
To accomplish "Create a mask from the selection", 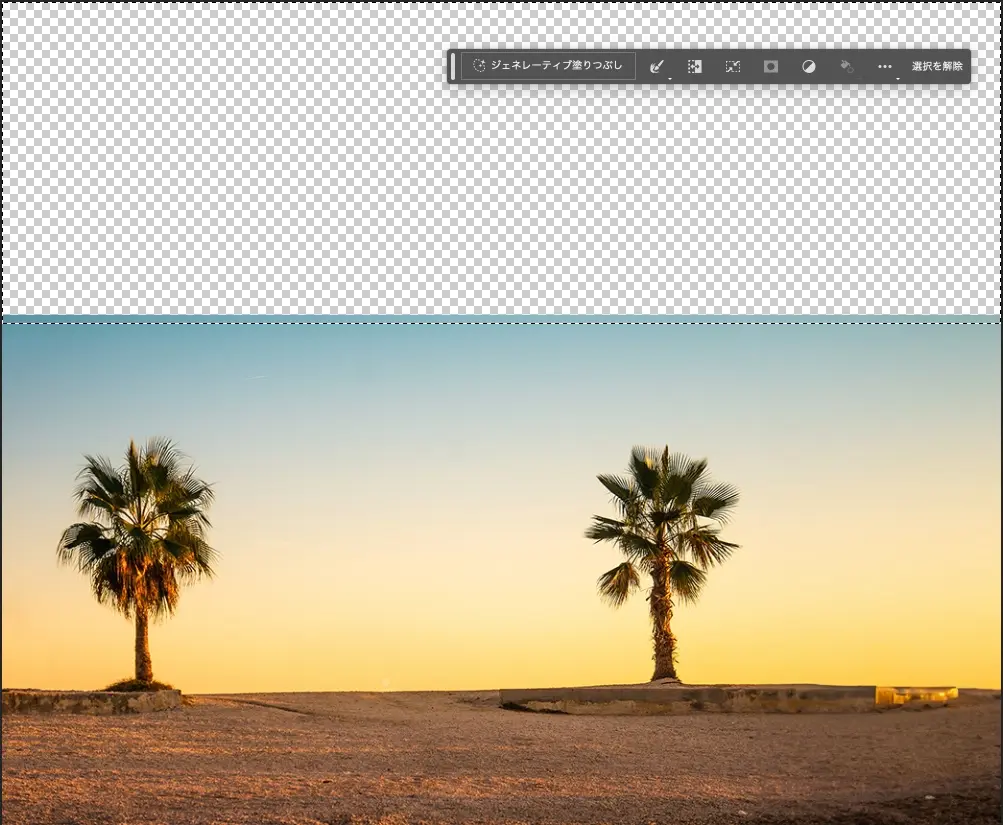I will 771,67.
